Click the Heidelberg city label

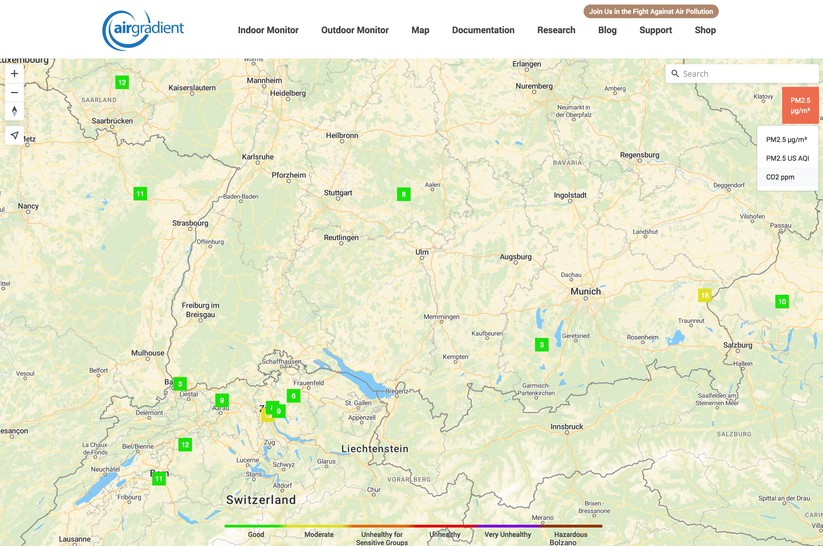(x=288, y=93)
